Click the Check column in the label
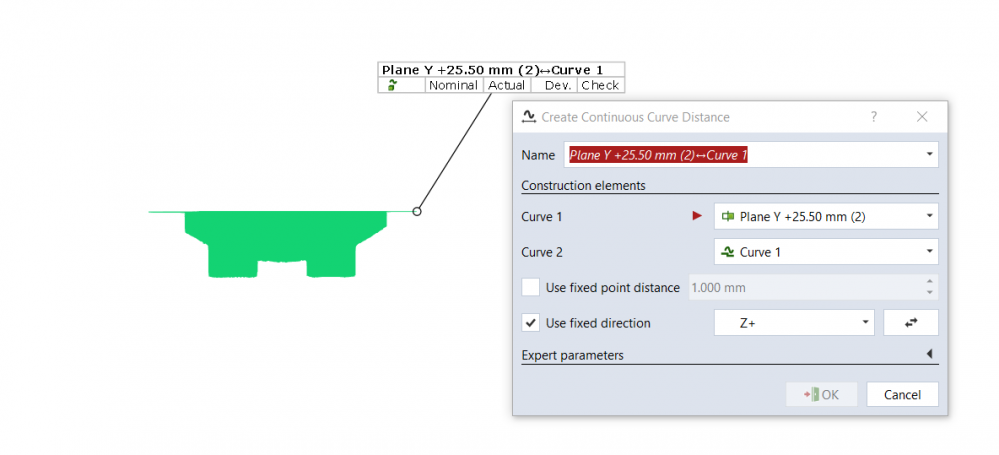999x455 pixels. [600, 85]
